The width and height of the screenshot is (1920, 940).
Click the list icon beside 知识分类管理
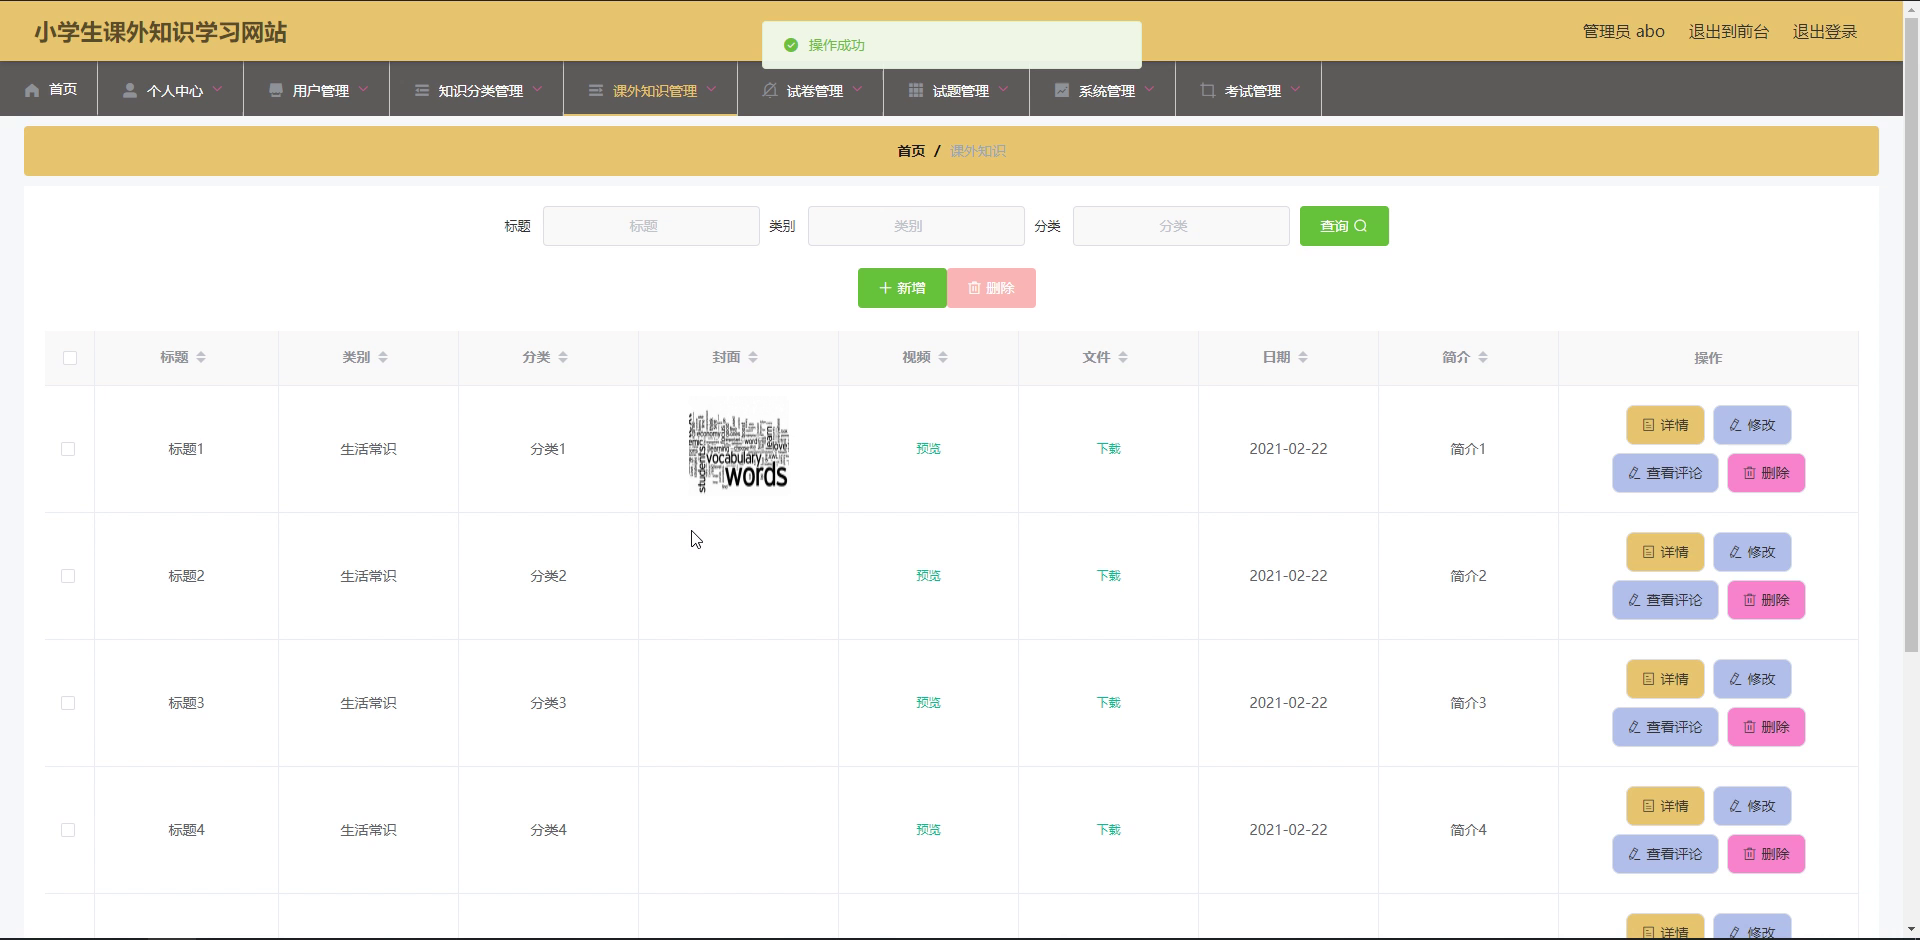(422, 90)
